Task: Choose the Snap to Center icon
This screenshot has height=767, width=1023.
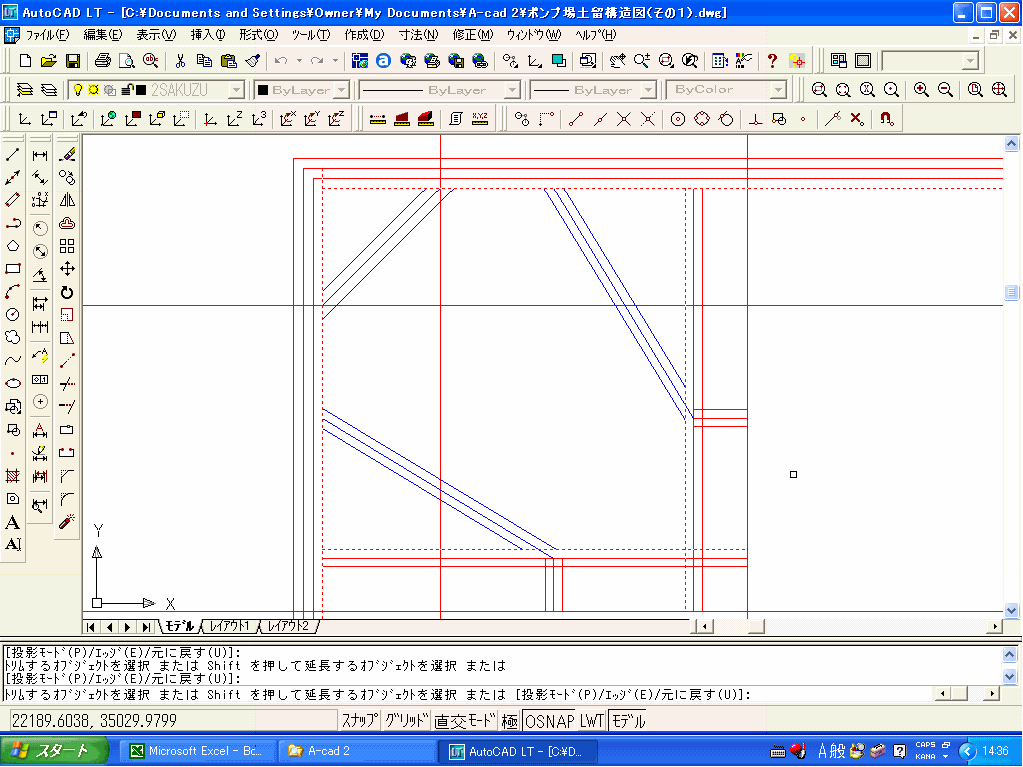Action: click(x=678, y=119)
